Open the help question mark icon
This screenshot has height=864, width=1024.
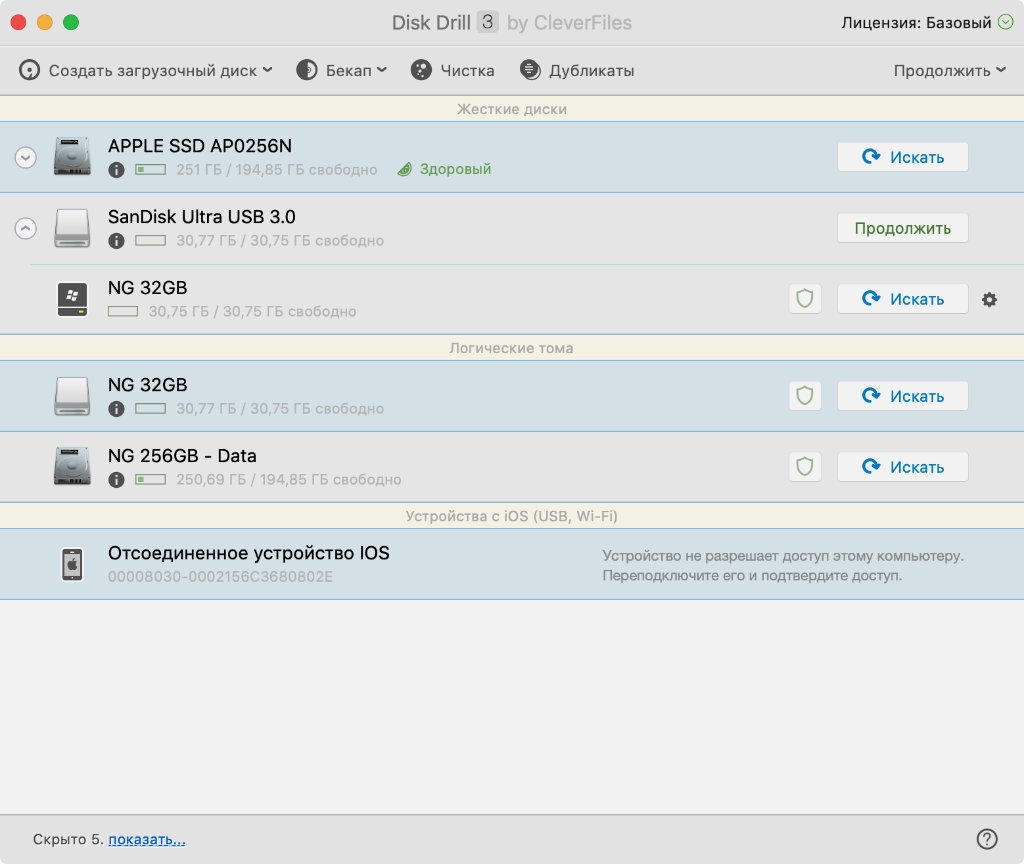tap(987, 839)
